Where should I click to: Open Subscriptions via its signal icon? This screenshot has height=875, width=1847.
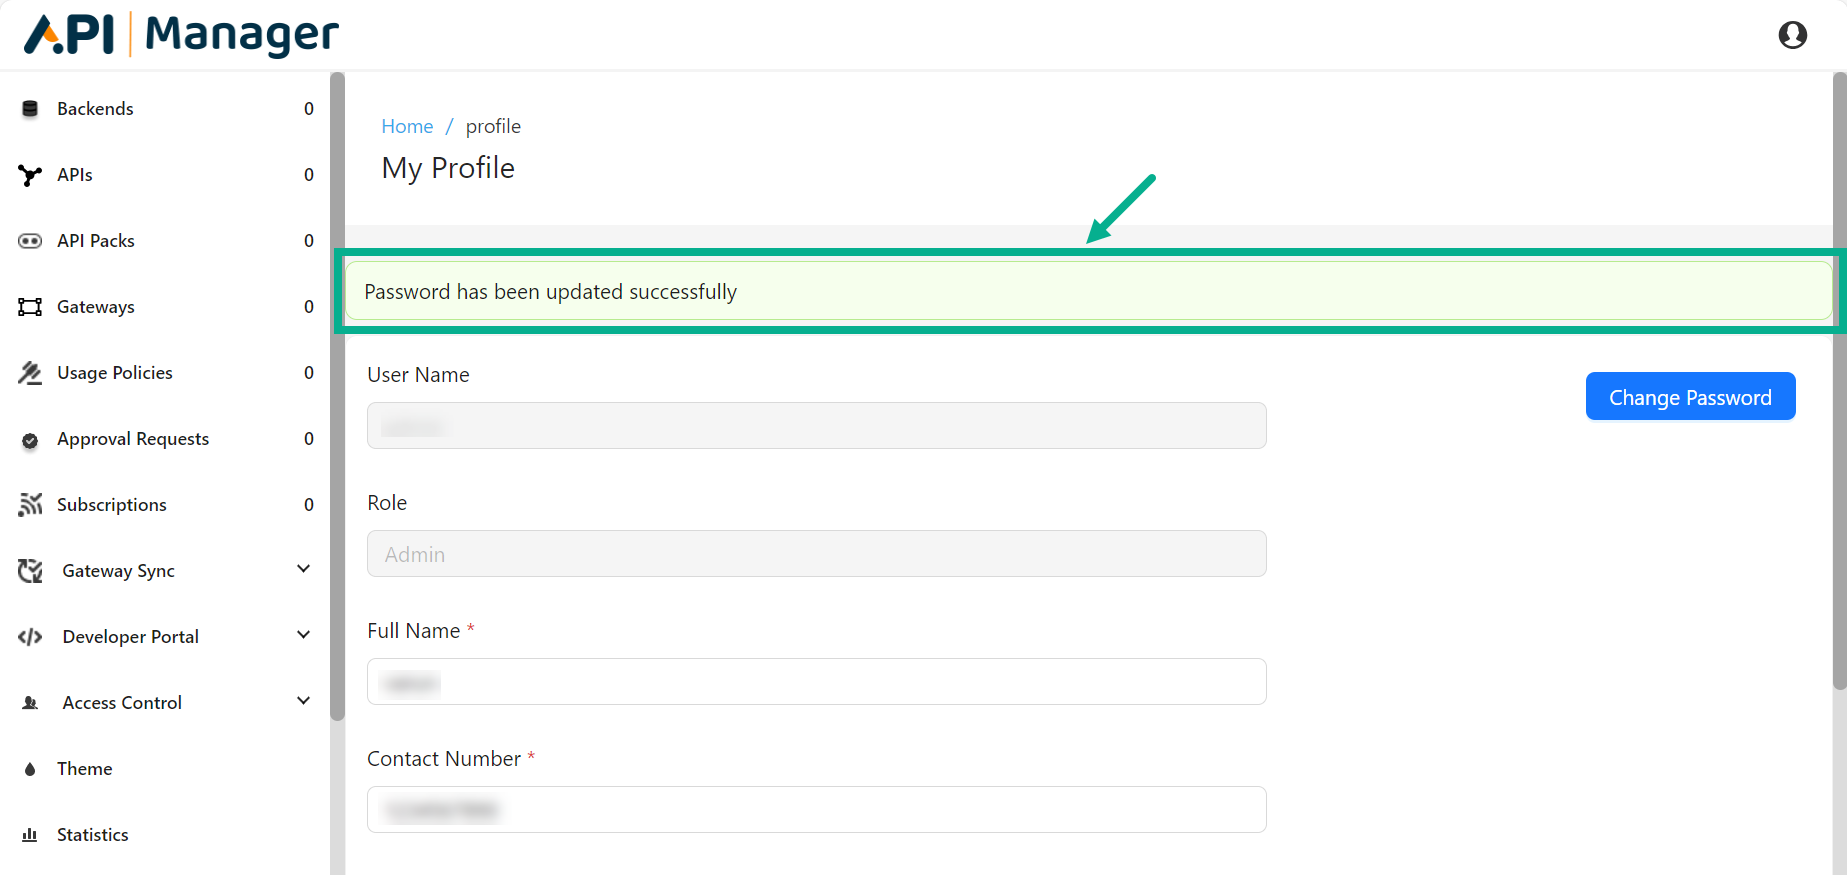(x=30, y=504)
